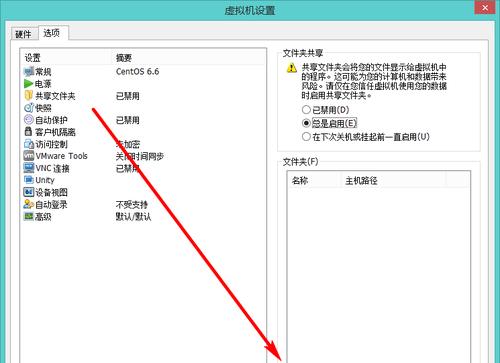Viewport: 500px width, 363px height.
Task: Select the 常规 row label
Action: [x=43, y=71]
